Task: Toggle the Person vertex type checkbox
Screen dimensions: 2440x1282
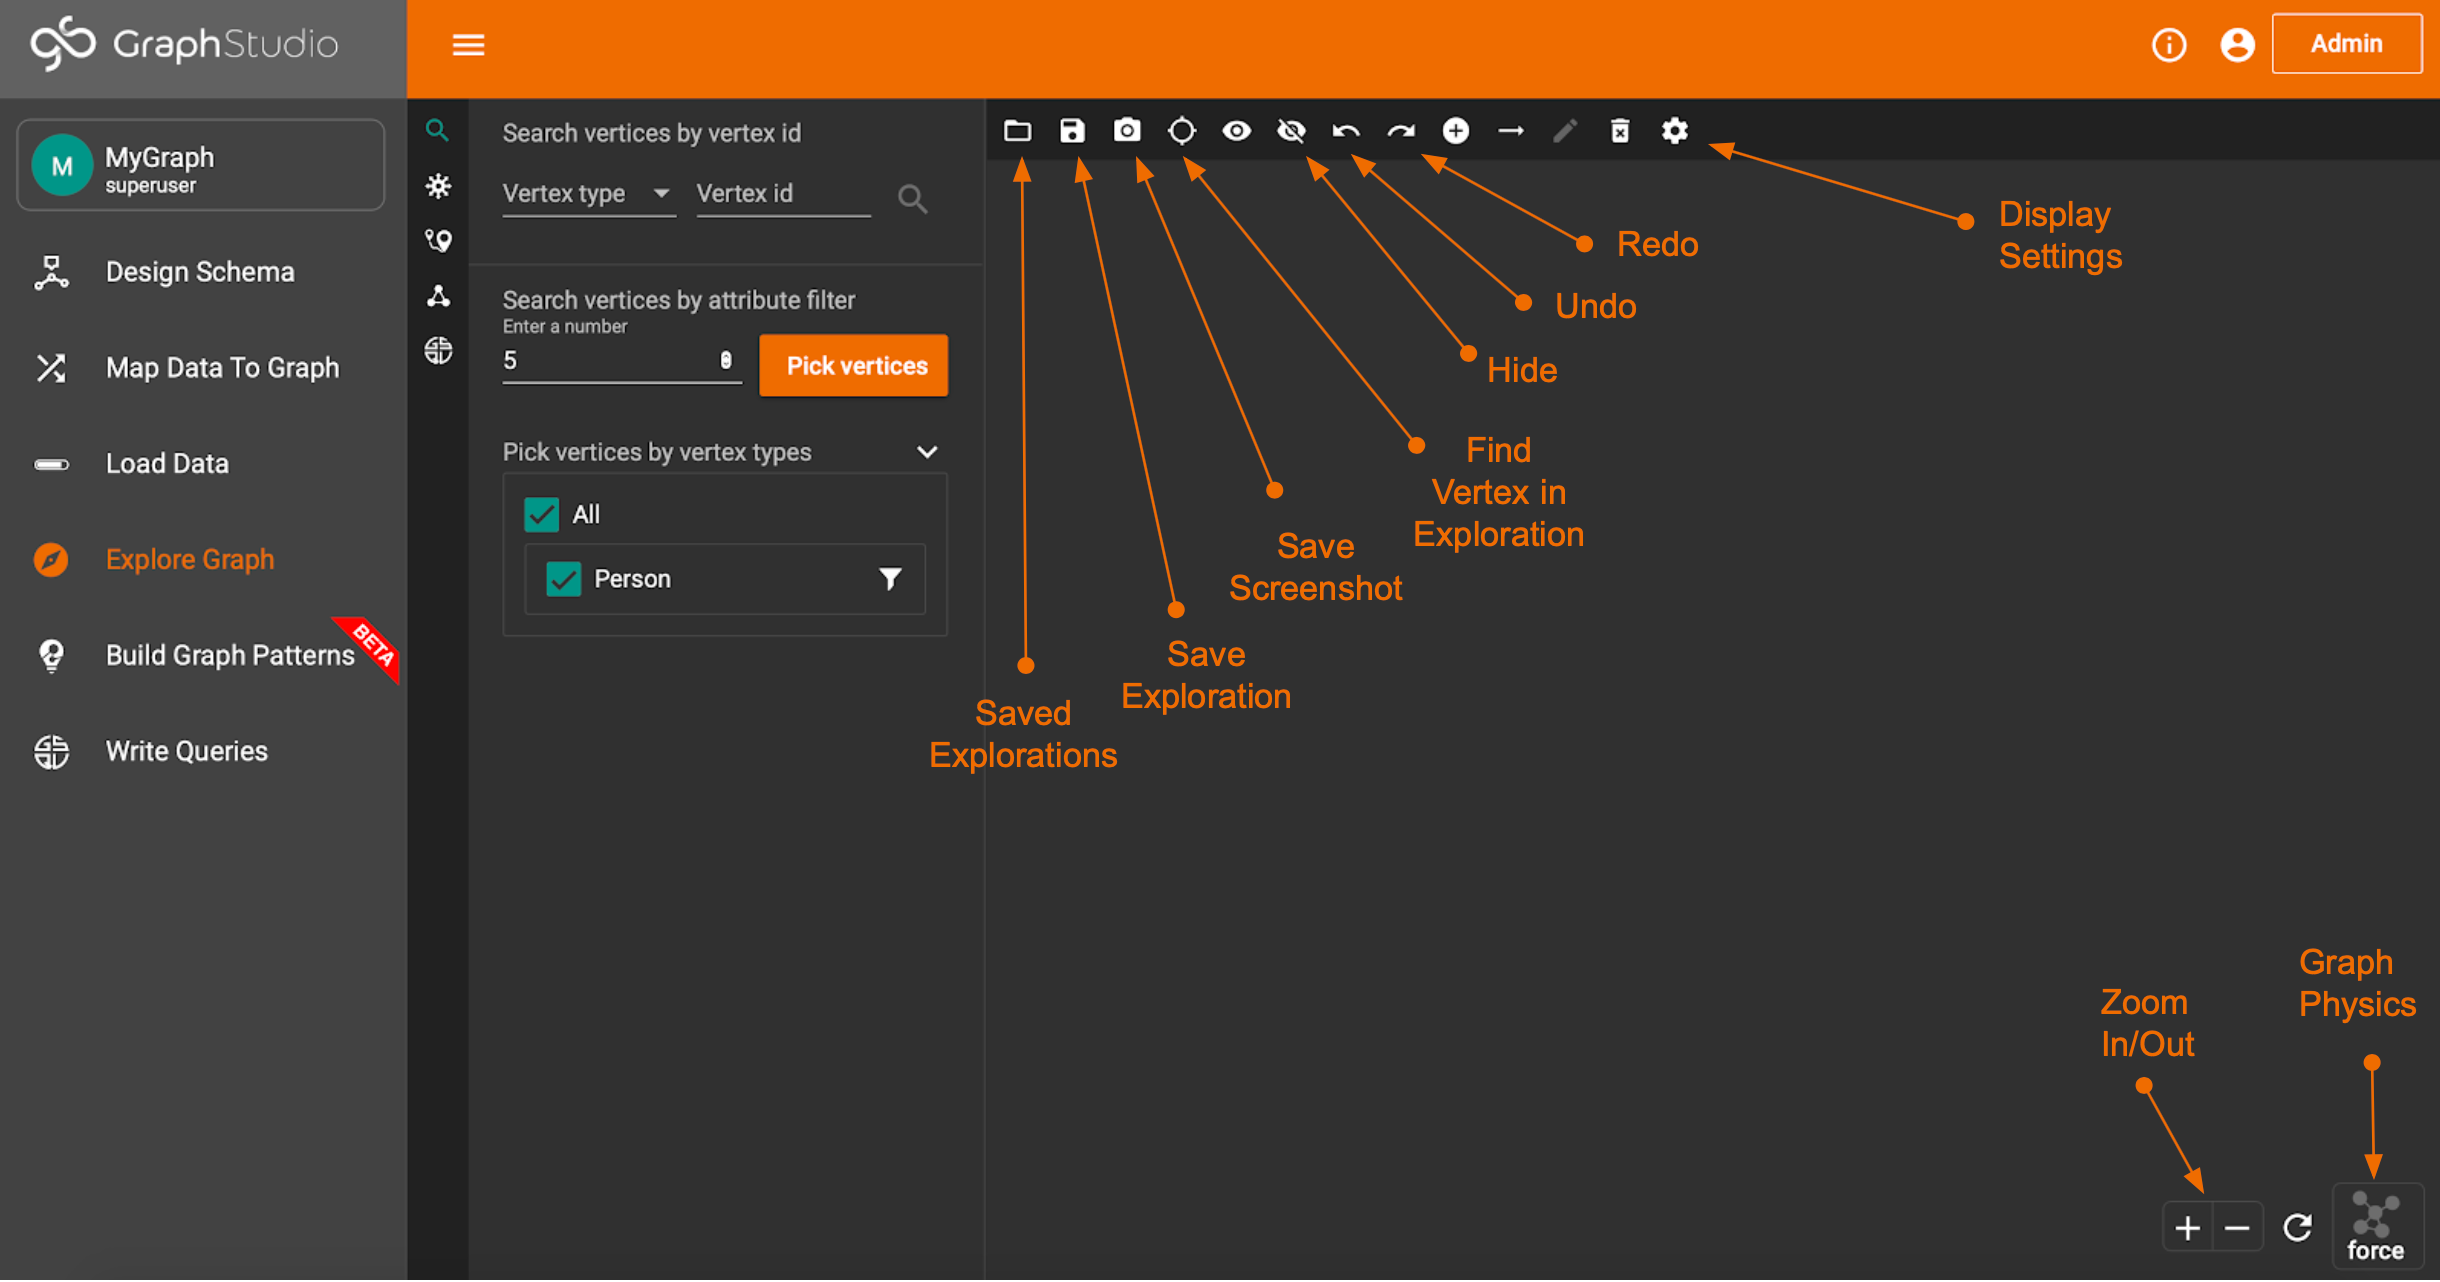Action: [564, 579]
